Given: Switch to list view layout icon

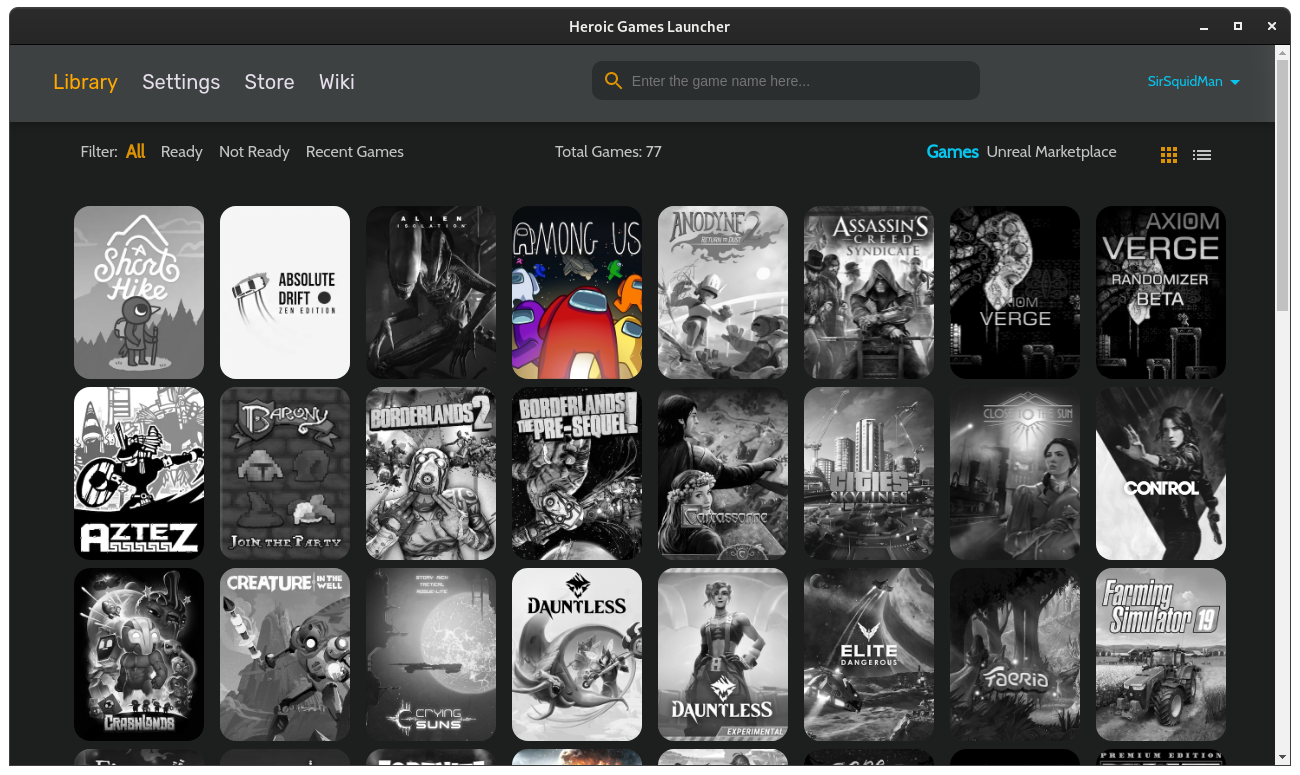Looking at the screenshot, I should coord(1202,155).
